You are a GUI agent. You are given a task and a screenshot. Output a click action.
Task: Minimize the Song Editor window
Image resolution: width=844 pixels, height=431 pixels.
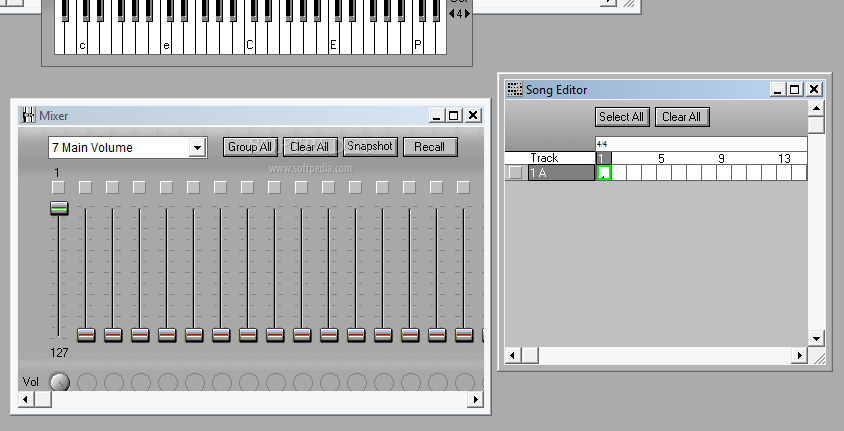click(777, 89)
